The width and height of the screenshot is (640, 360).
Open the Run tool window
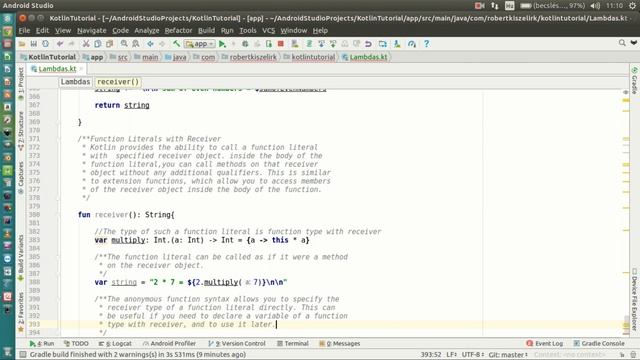pos(42,344)
